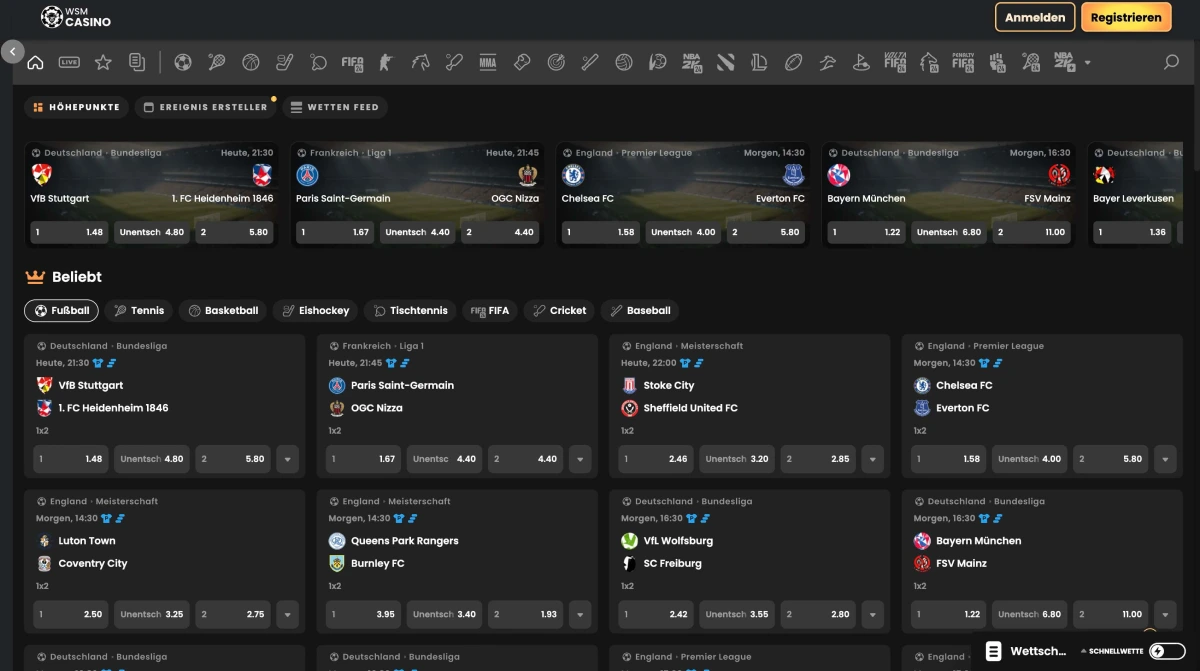Open the WSM Casino logo
The height and width of the screenshot is (671, 1200).
(75, 17)
